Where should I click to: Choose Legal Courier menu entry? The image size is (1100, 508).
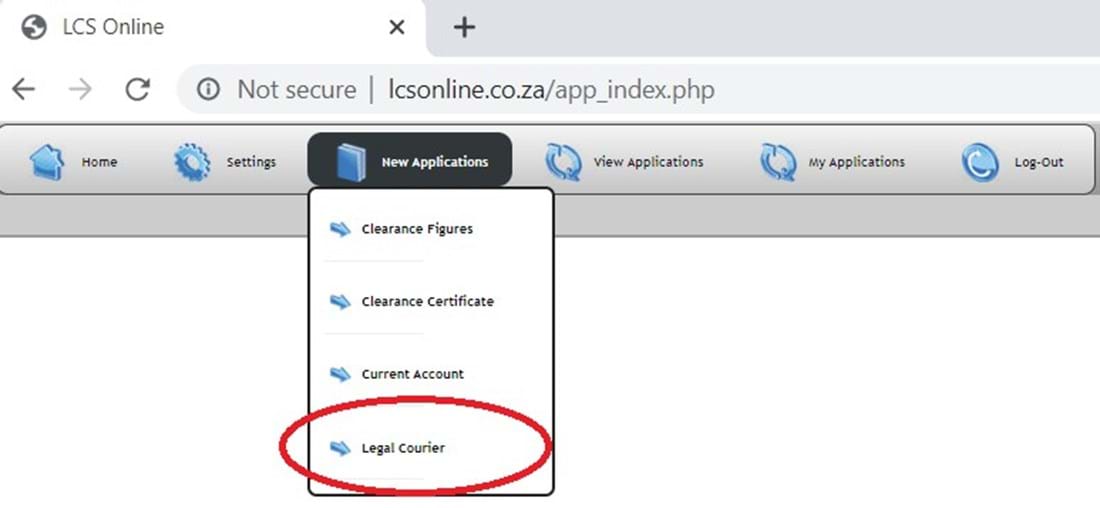403,448
